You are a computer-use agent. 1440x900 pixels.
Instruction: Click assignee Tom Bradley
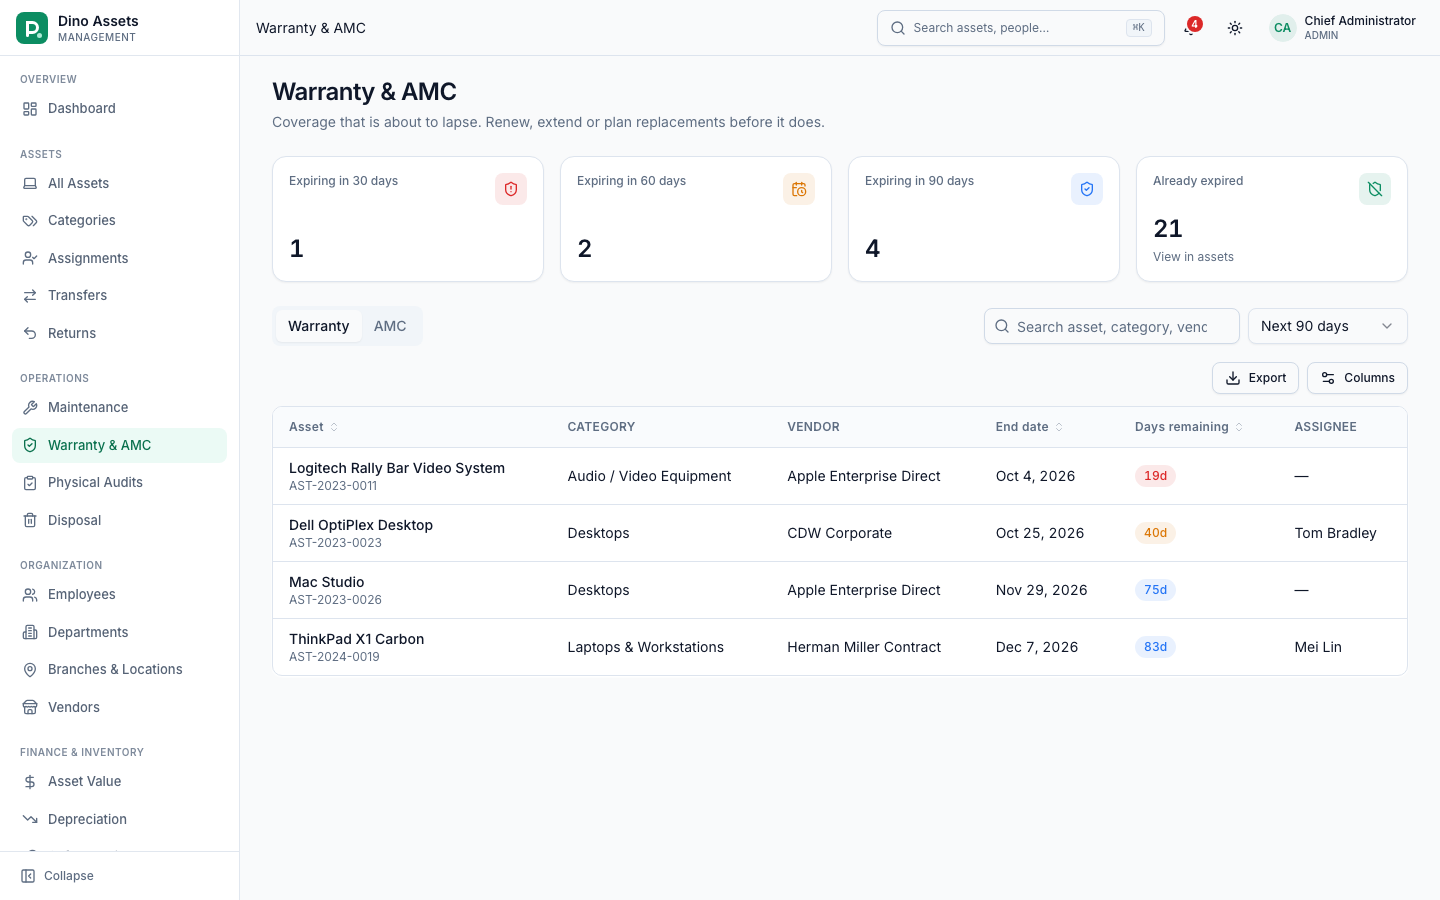coord(1335,533)
